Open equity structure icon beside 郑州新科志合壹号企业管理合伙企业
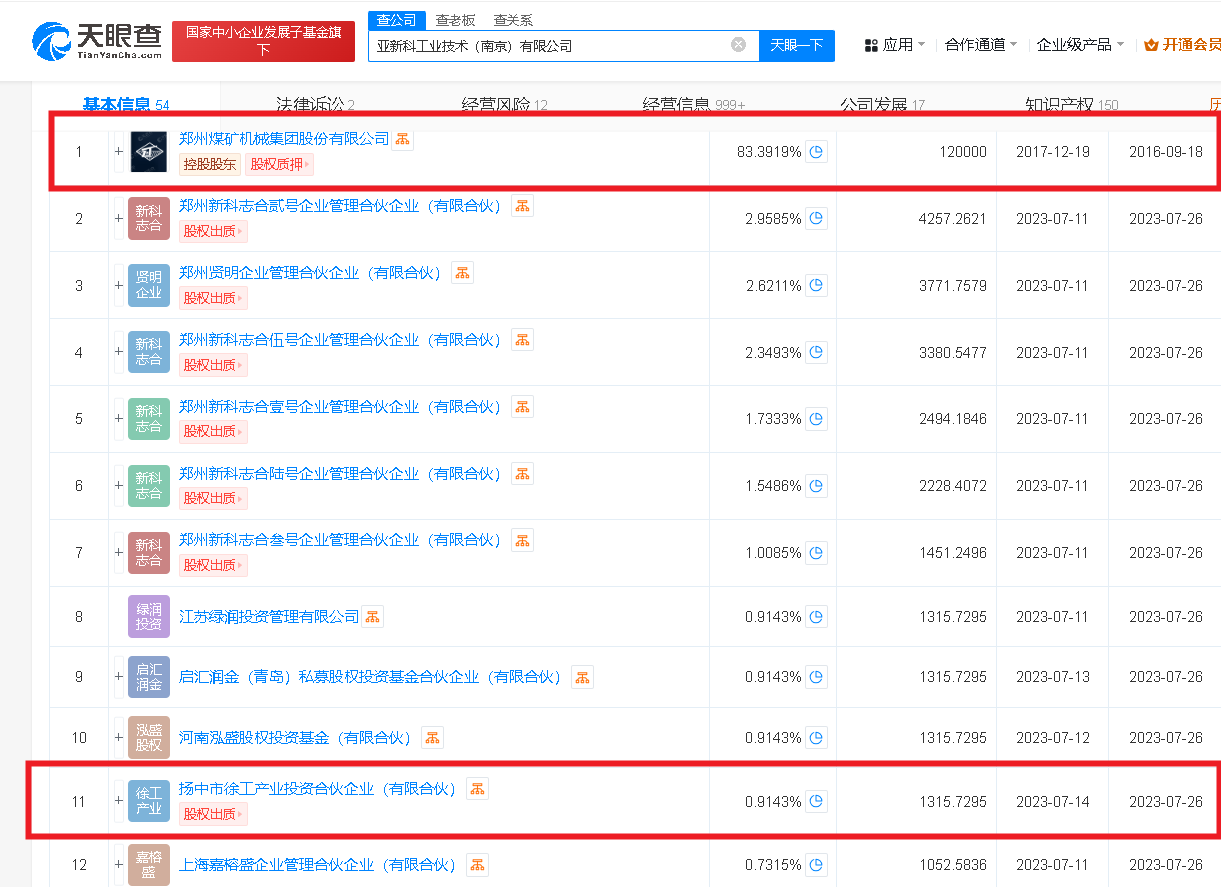Viewport: 1221px width, 887px height. click(x=522, y=406)
